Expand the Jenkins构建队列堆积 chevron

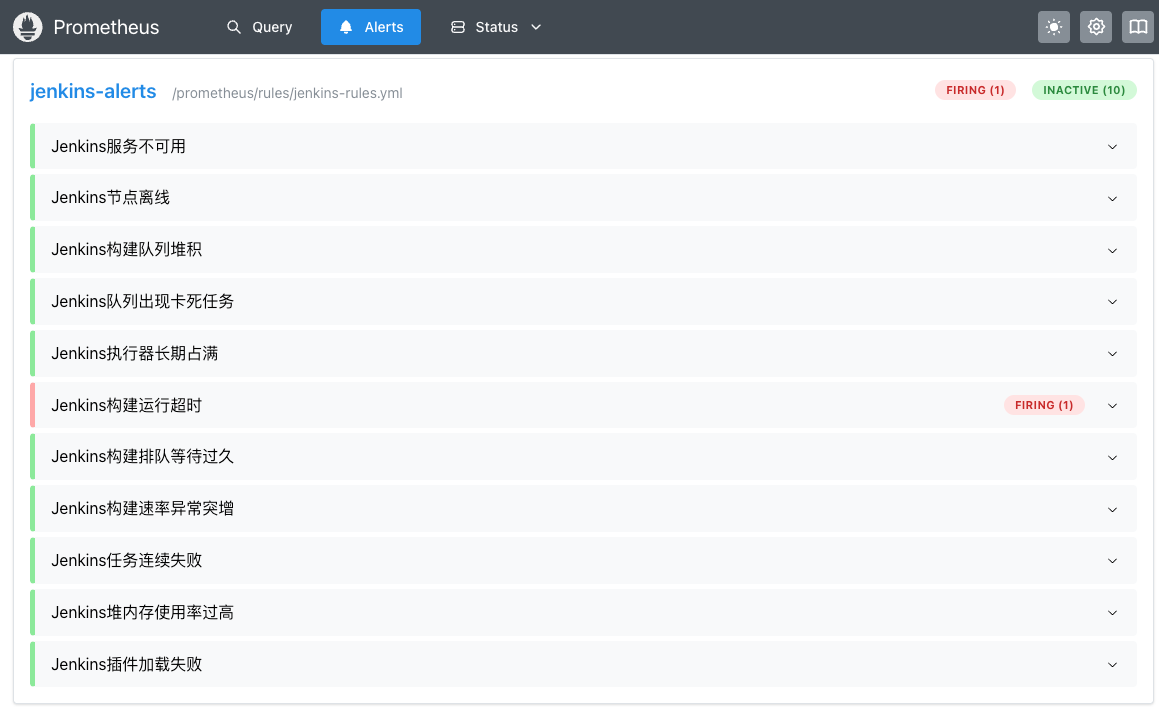tap(1112, 251)
